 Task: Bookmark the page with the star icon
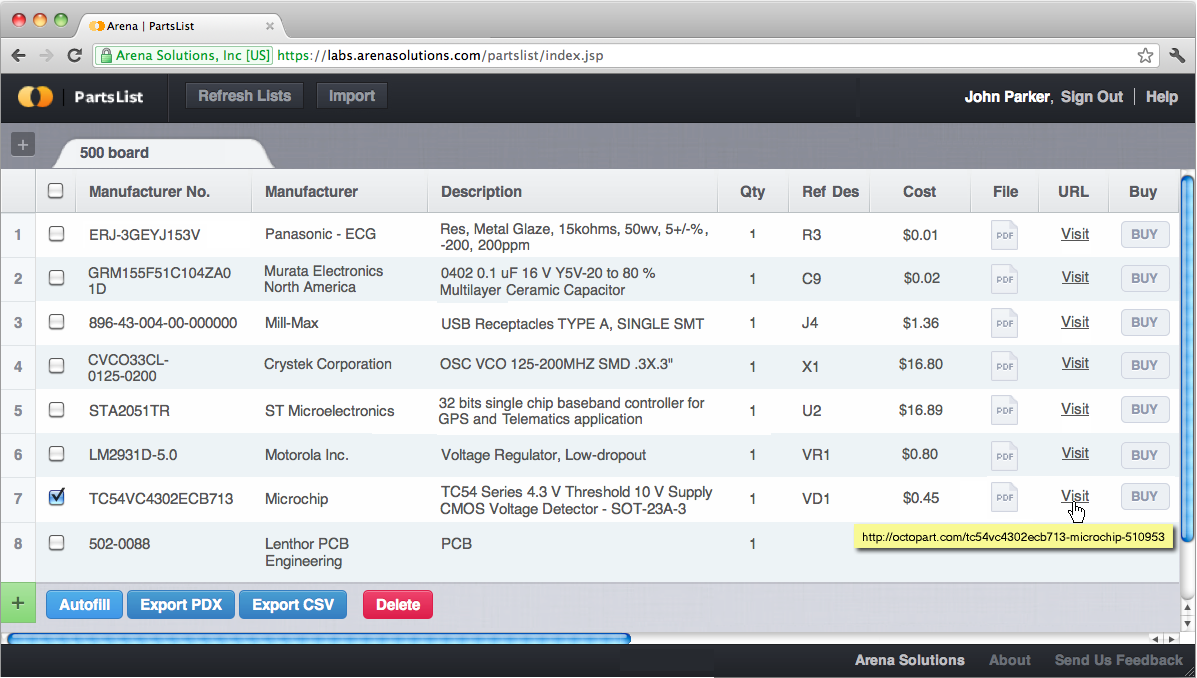click(1145, 56)
